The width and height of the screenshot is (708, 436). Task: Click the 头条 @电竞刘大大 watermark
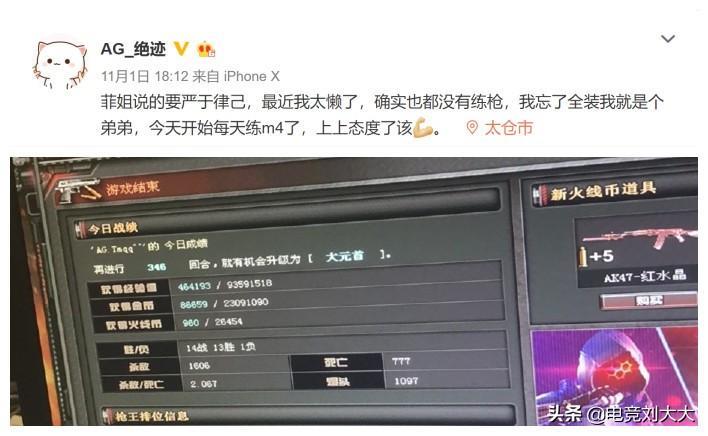click(x=620, y=414)
